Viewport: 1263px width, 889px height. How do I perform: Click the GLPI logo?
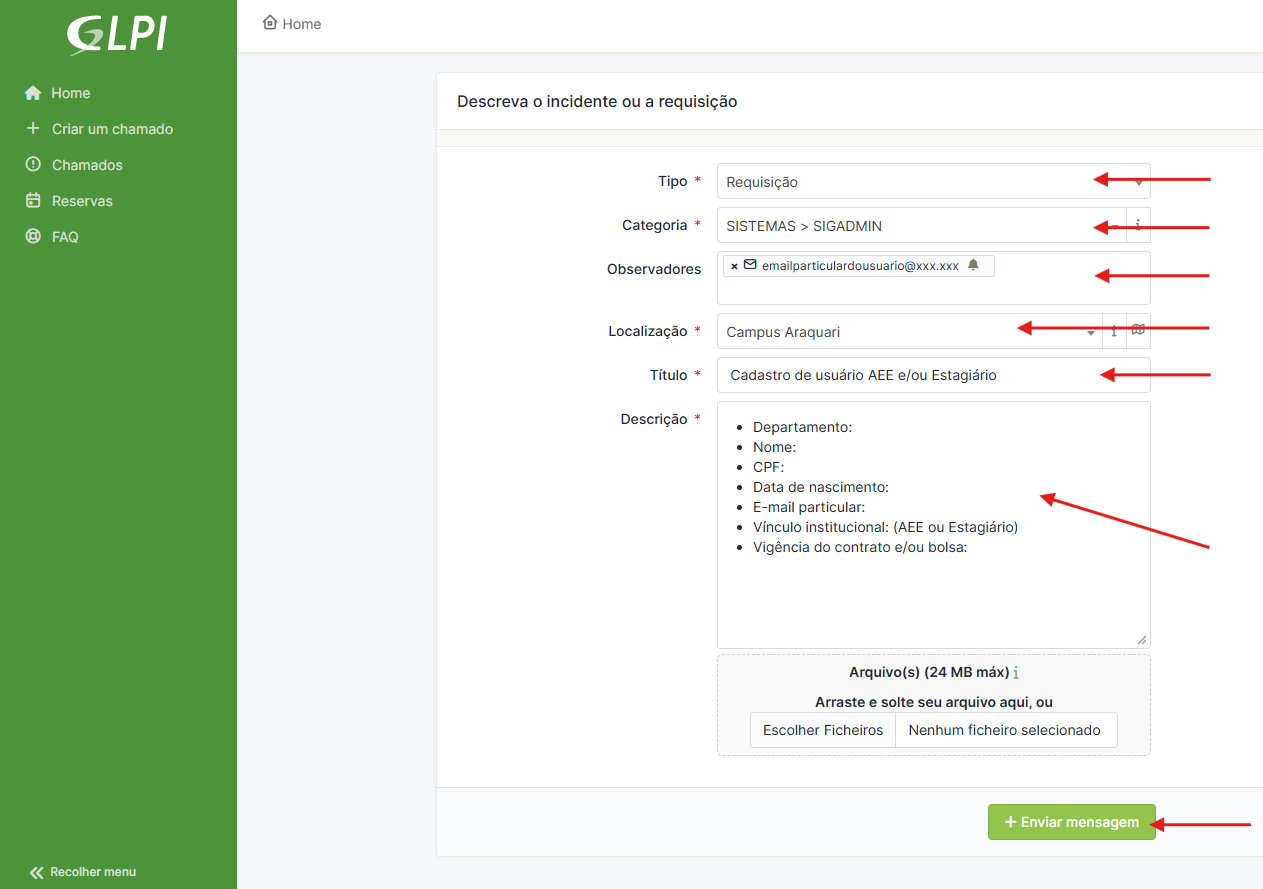pos(117,35)
